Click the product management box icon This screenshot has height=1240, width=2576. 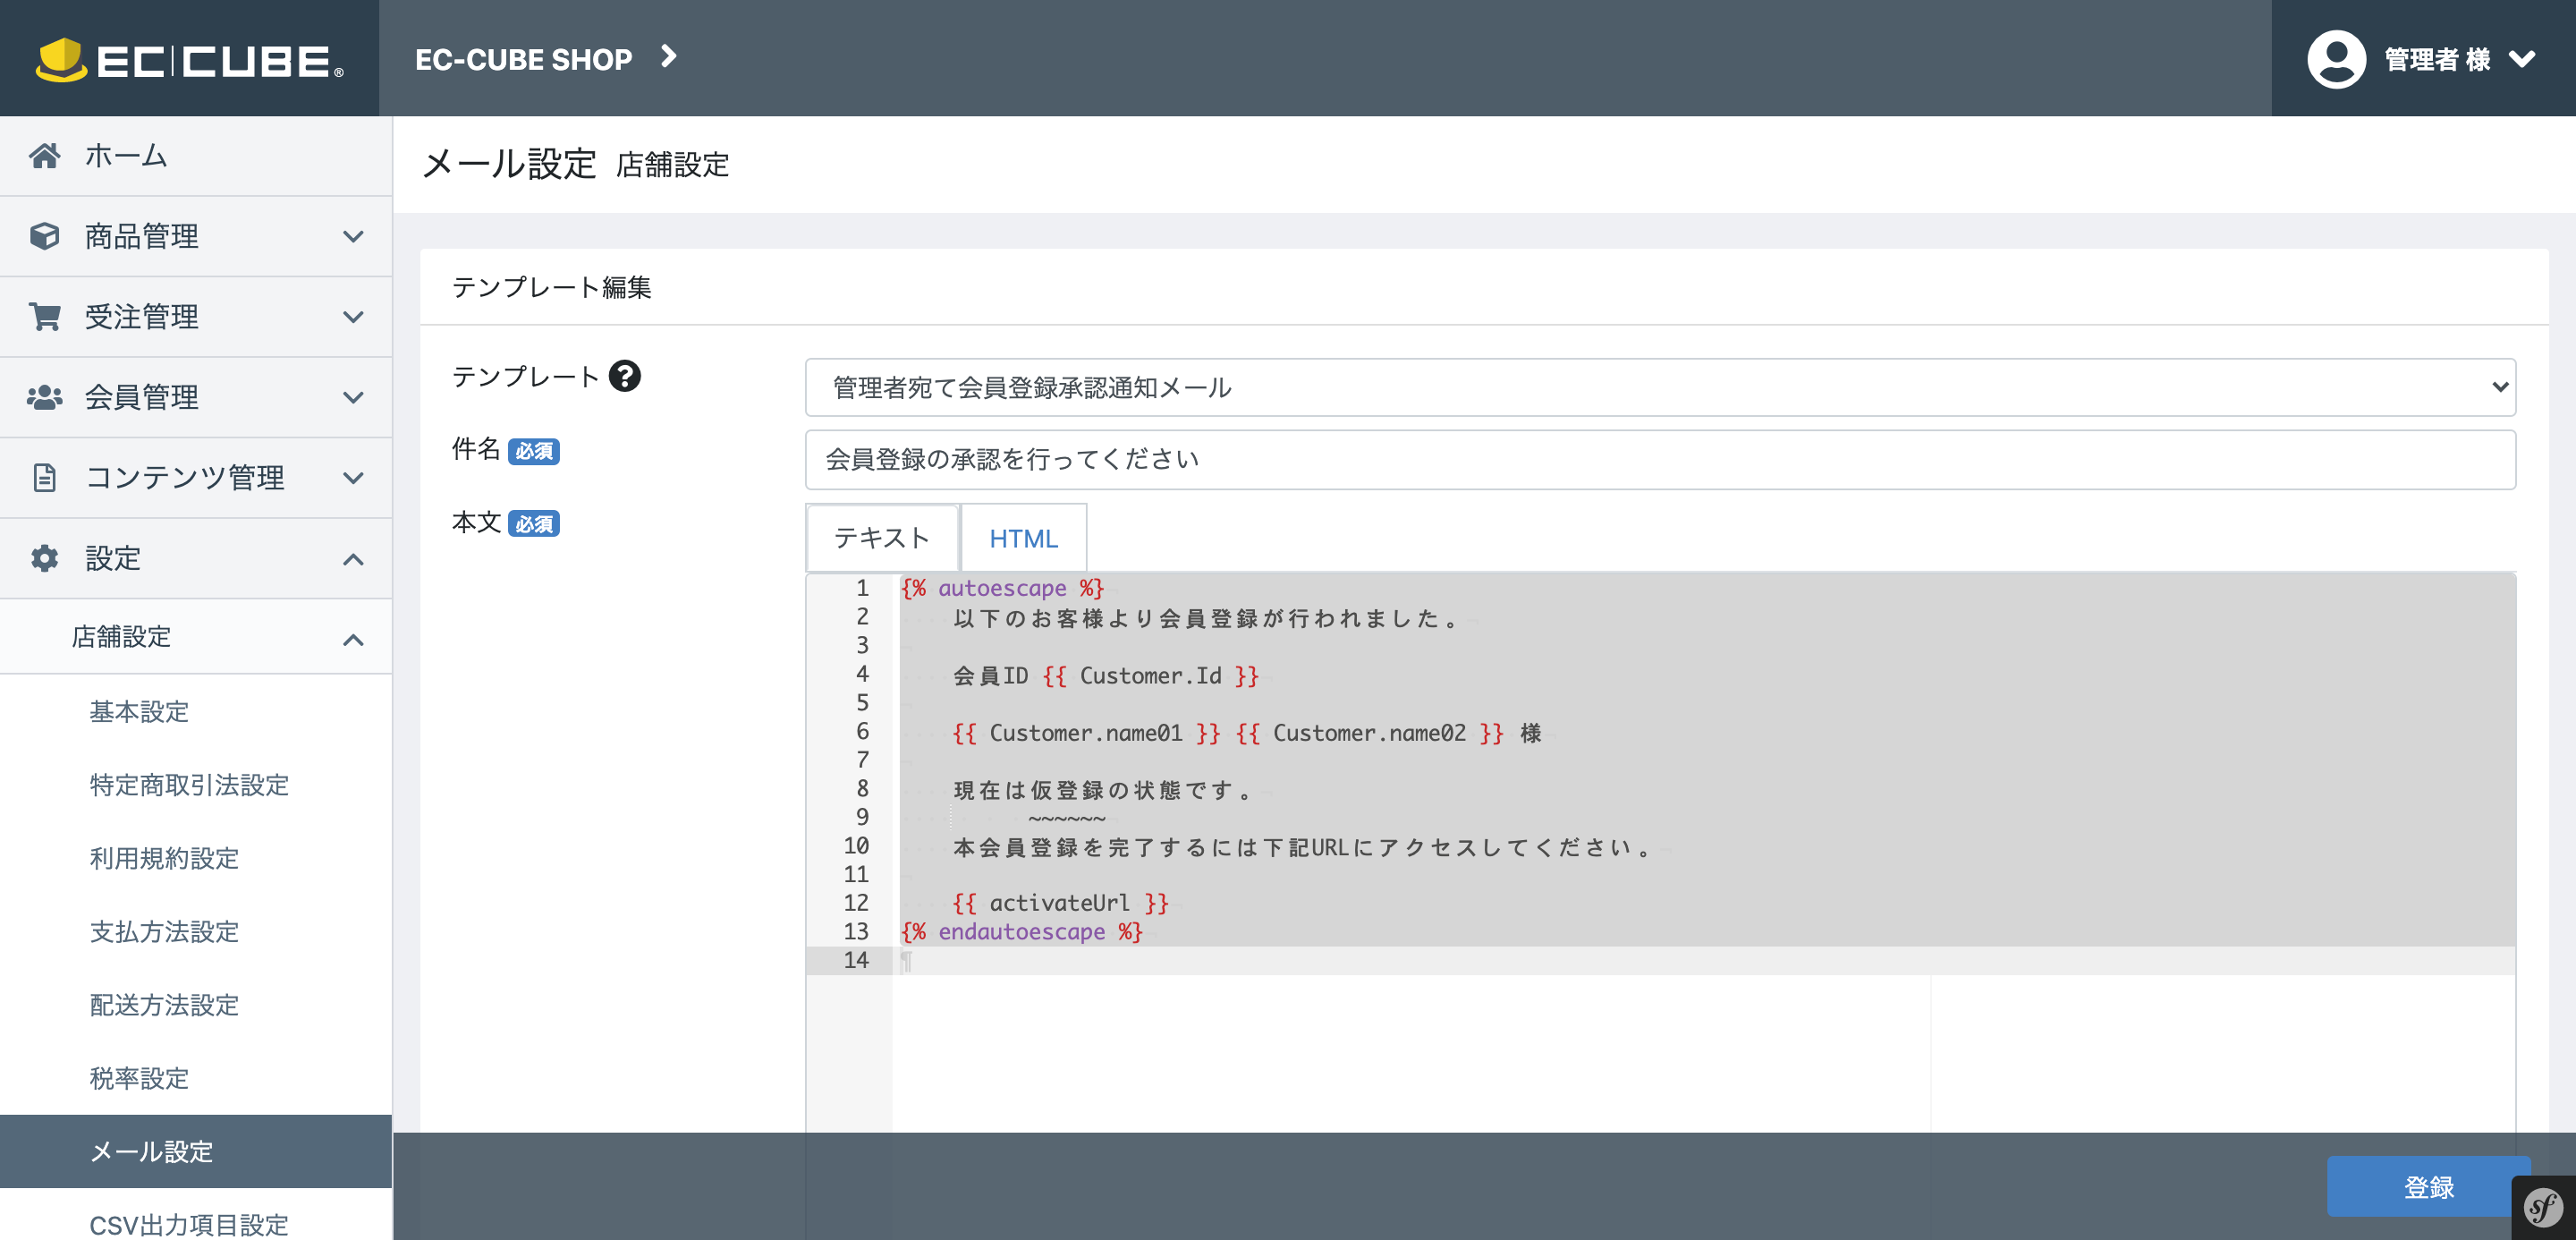44,236
